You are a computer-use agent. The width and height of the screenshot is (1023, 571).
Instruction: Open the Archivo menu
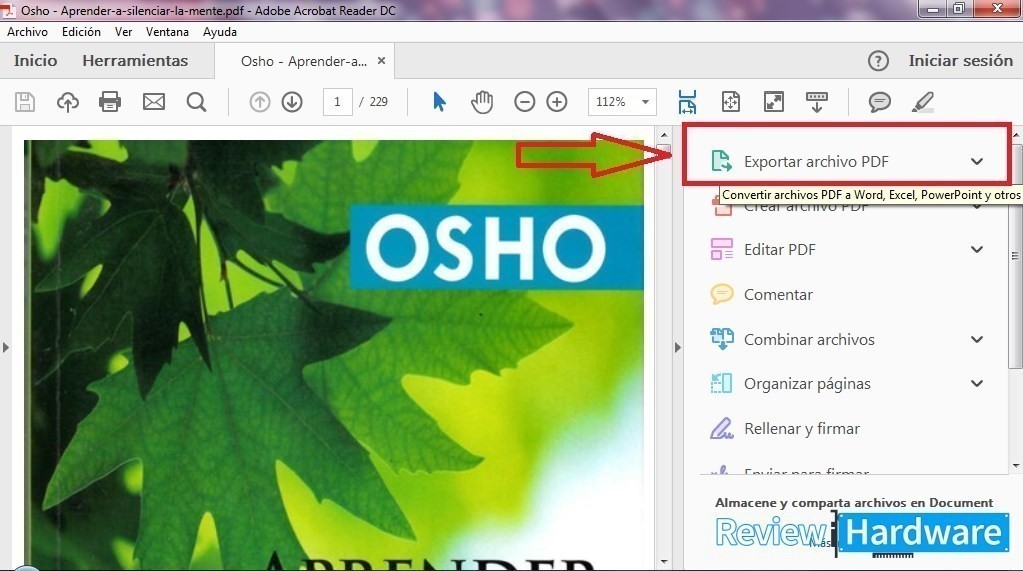click(x=27, y=32)
